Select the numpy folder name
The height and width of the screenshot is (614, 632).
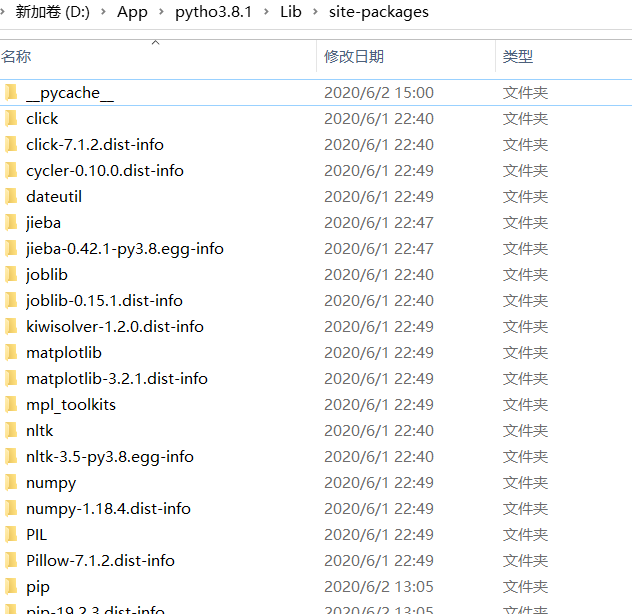click(x=51, y=483)
